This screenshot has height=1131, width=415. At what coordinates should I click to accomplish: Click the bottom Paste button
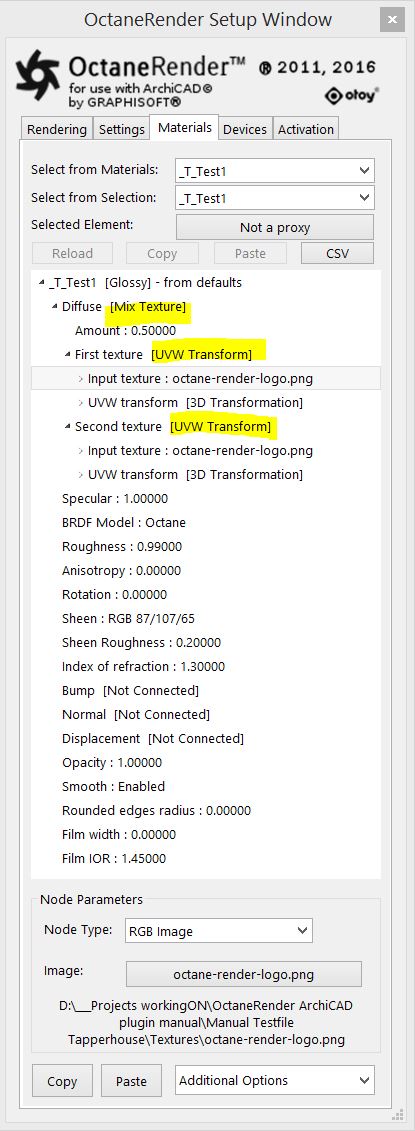point(131,1081)
